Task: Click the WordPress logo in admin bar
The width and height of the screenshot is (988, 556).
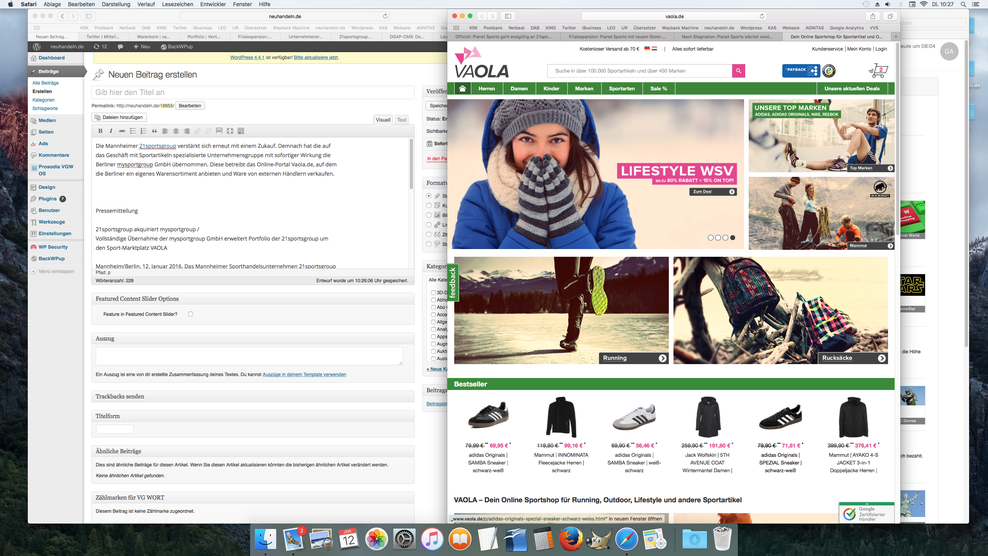Action: tap(37, 47)
